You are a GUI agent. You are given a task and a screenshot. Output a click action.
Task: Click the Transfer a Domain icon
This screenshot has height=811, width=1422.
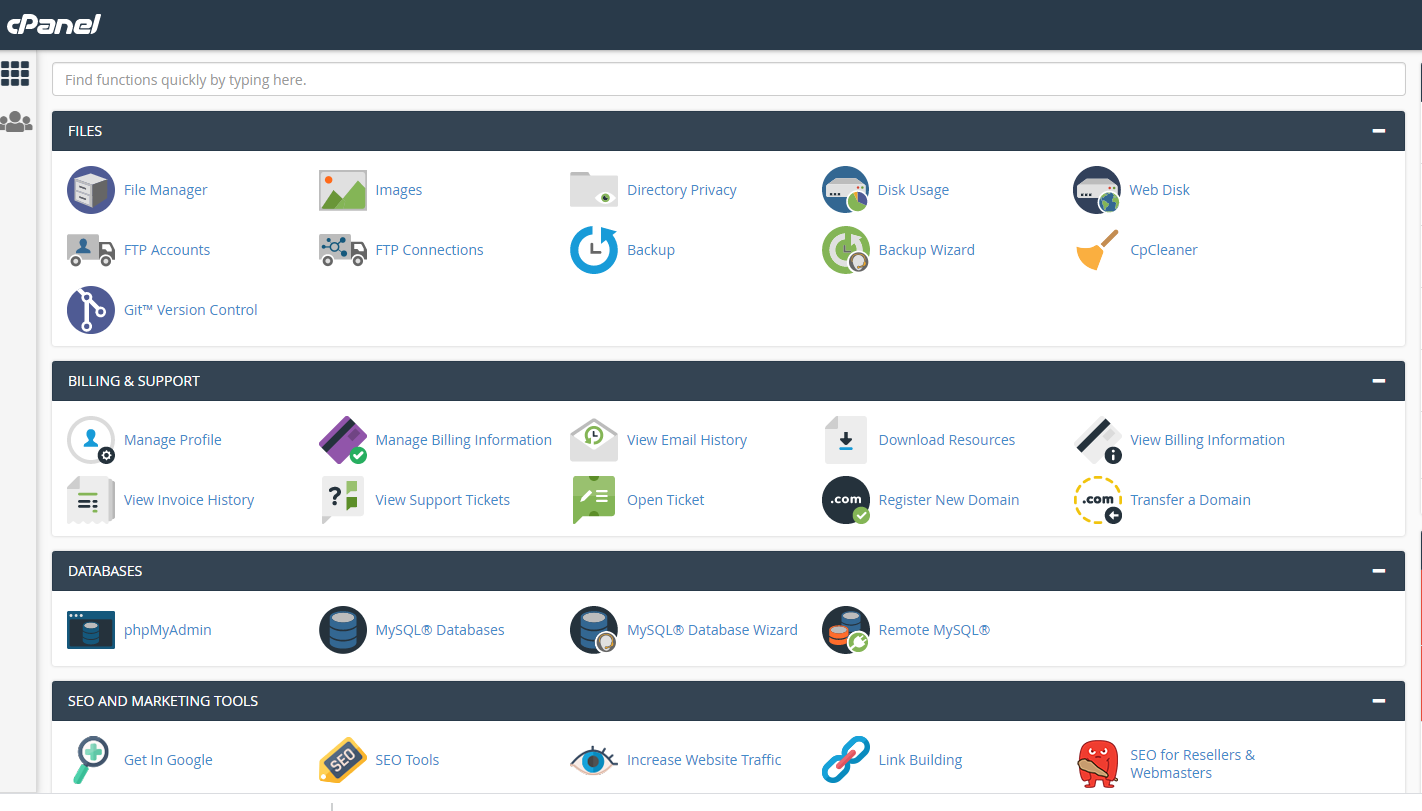tap(1097, 500)
